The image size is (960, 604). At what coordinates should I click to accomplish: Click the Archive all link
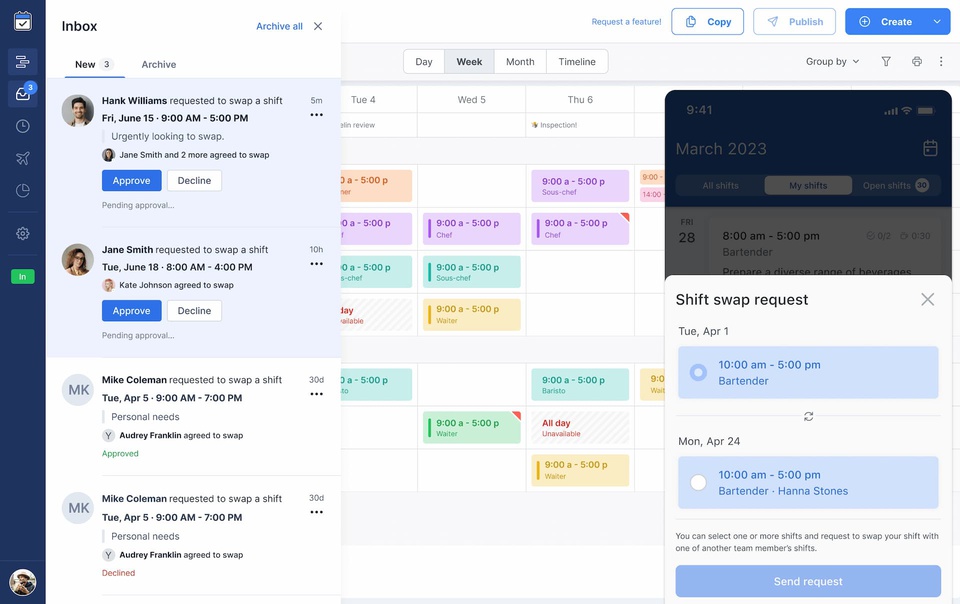(x=279, y=26)
